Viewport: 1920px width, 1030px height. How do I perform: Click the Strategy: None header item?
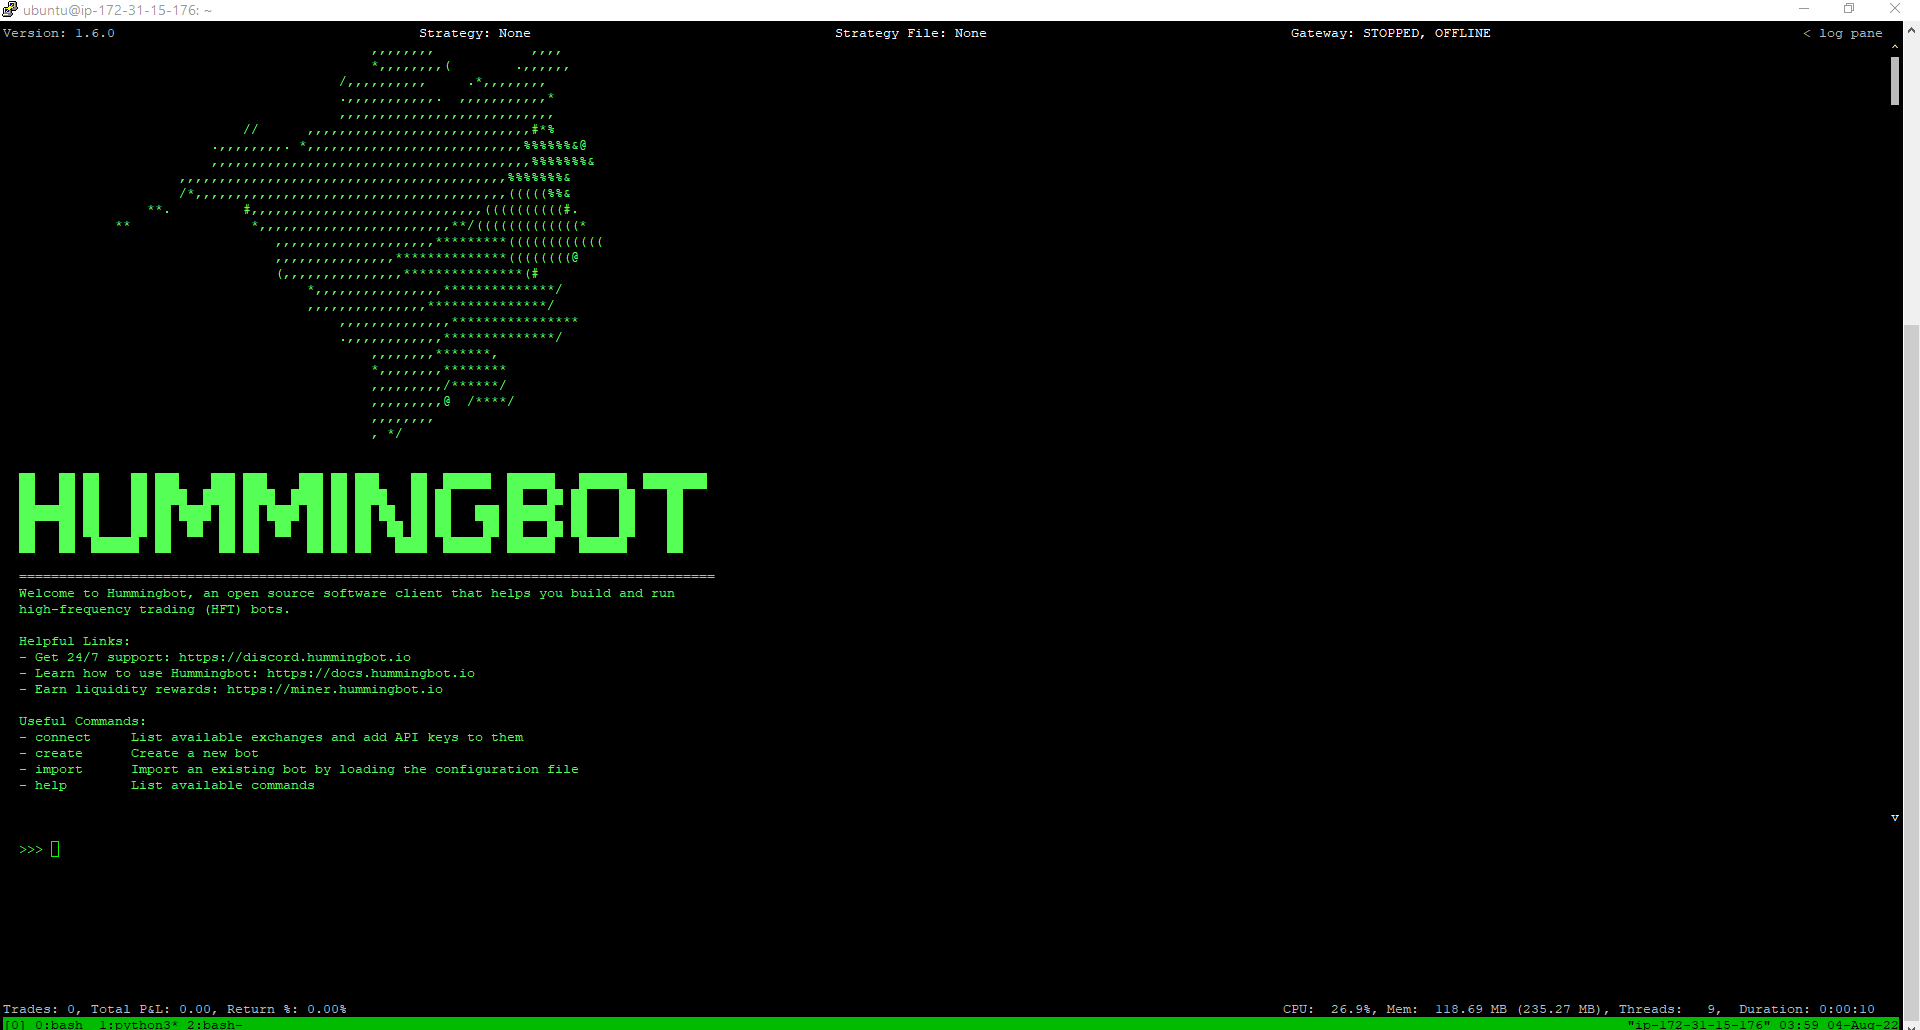(x=475, y=33)
